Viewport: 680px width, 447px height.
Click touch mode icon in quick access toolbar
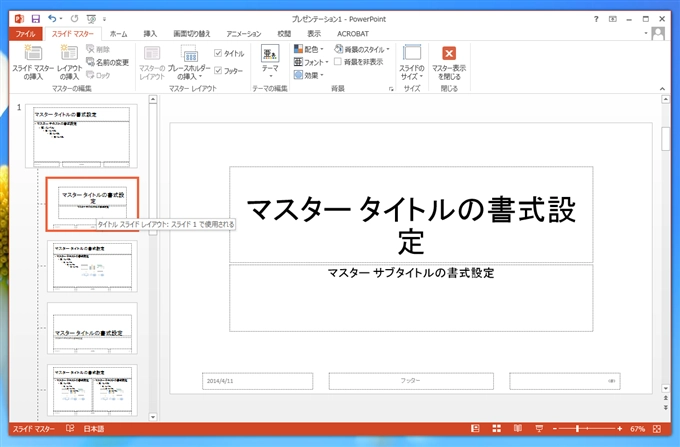click(x=91, y=19)
